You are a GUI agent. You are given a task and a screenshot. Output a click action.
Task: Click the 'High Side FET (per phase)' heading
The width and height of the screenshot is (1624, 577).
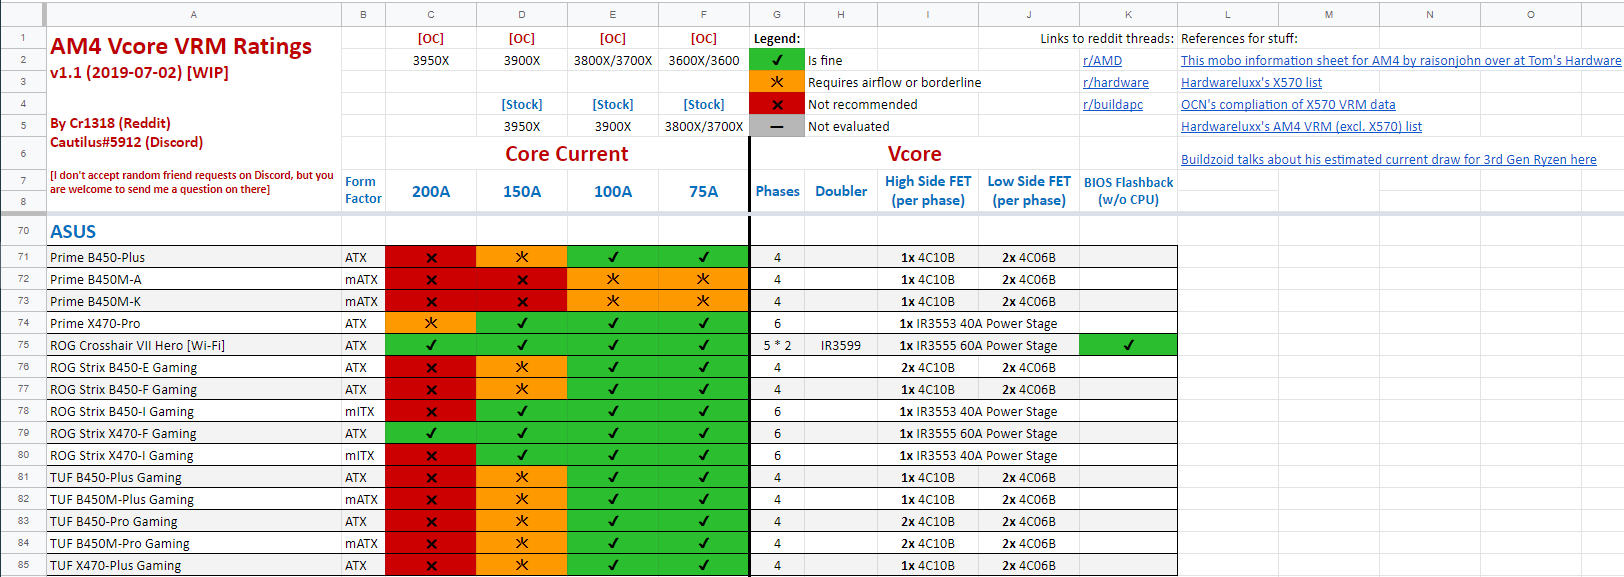point(928,191)
